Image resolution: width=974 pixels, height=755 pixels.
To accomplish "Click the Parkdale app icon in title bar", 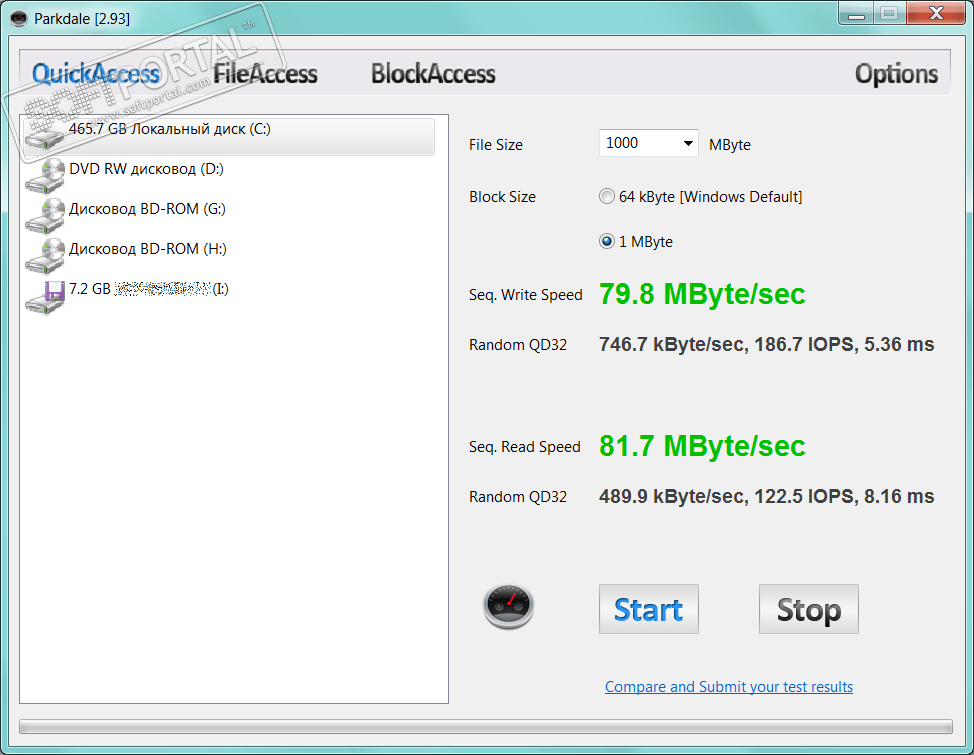I will (x=19, y=19).
